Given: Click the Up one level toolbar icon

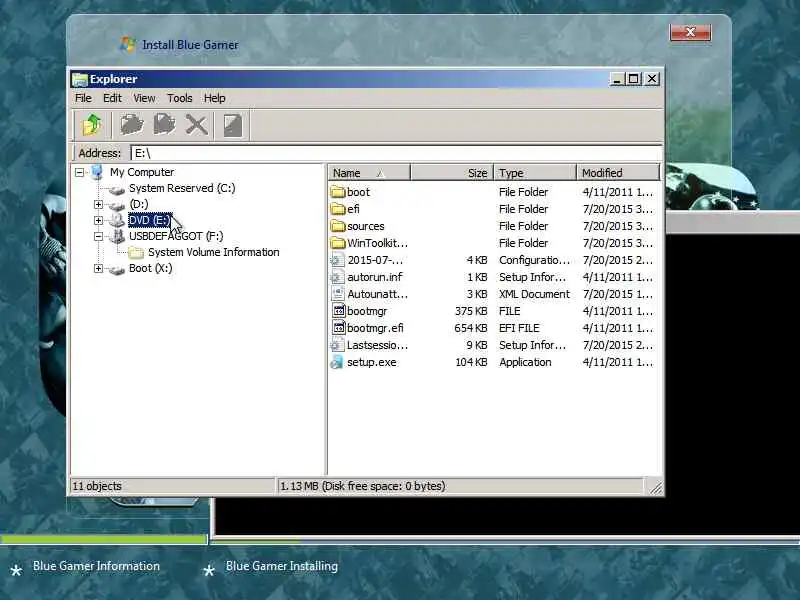Looking at the screenshot, I should [x=92, y=125].
